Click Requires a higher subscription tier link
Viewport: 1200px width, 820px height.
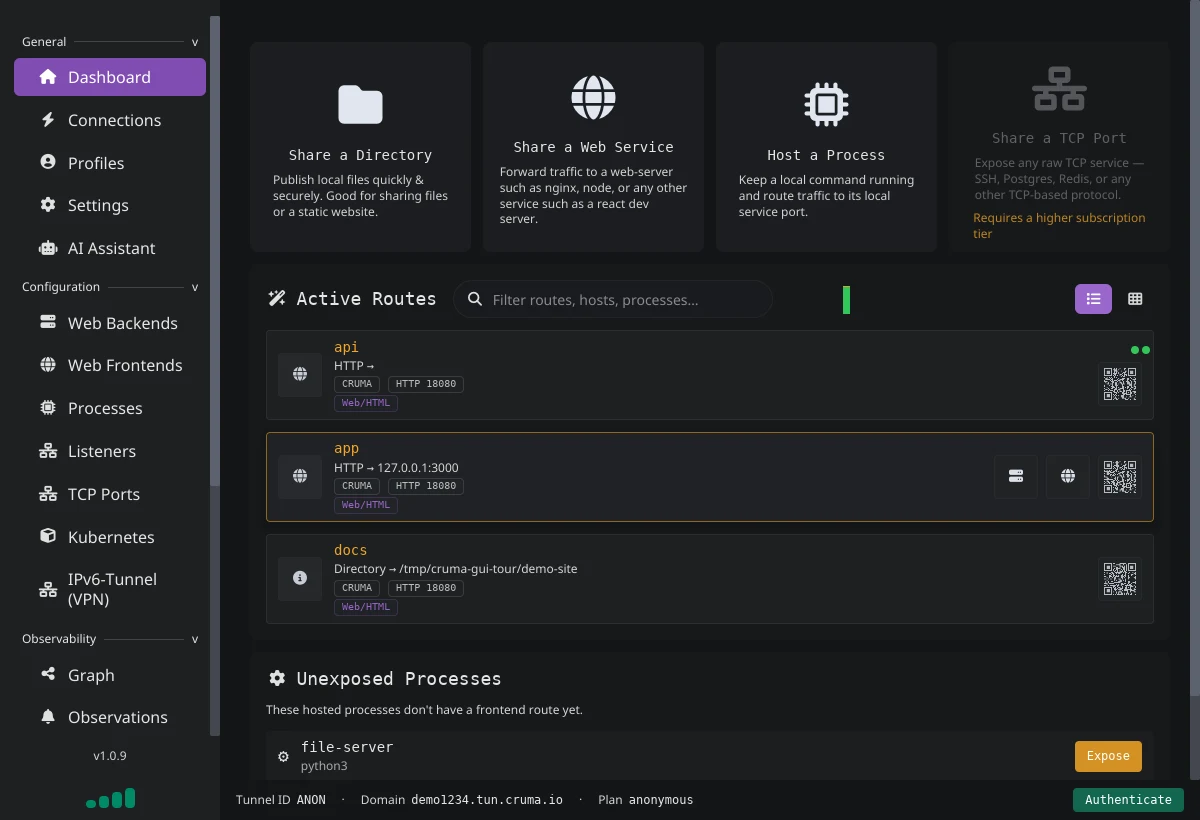[1059, 225]
